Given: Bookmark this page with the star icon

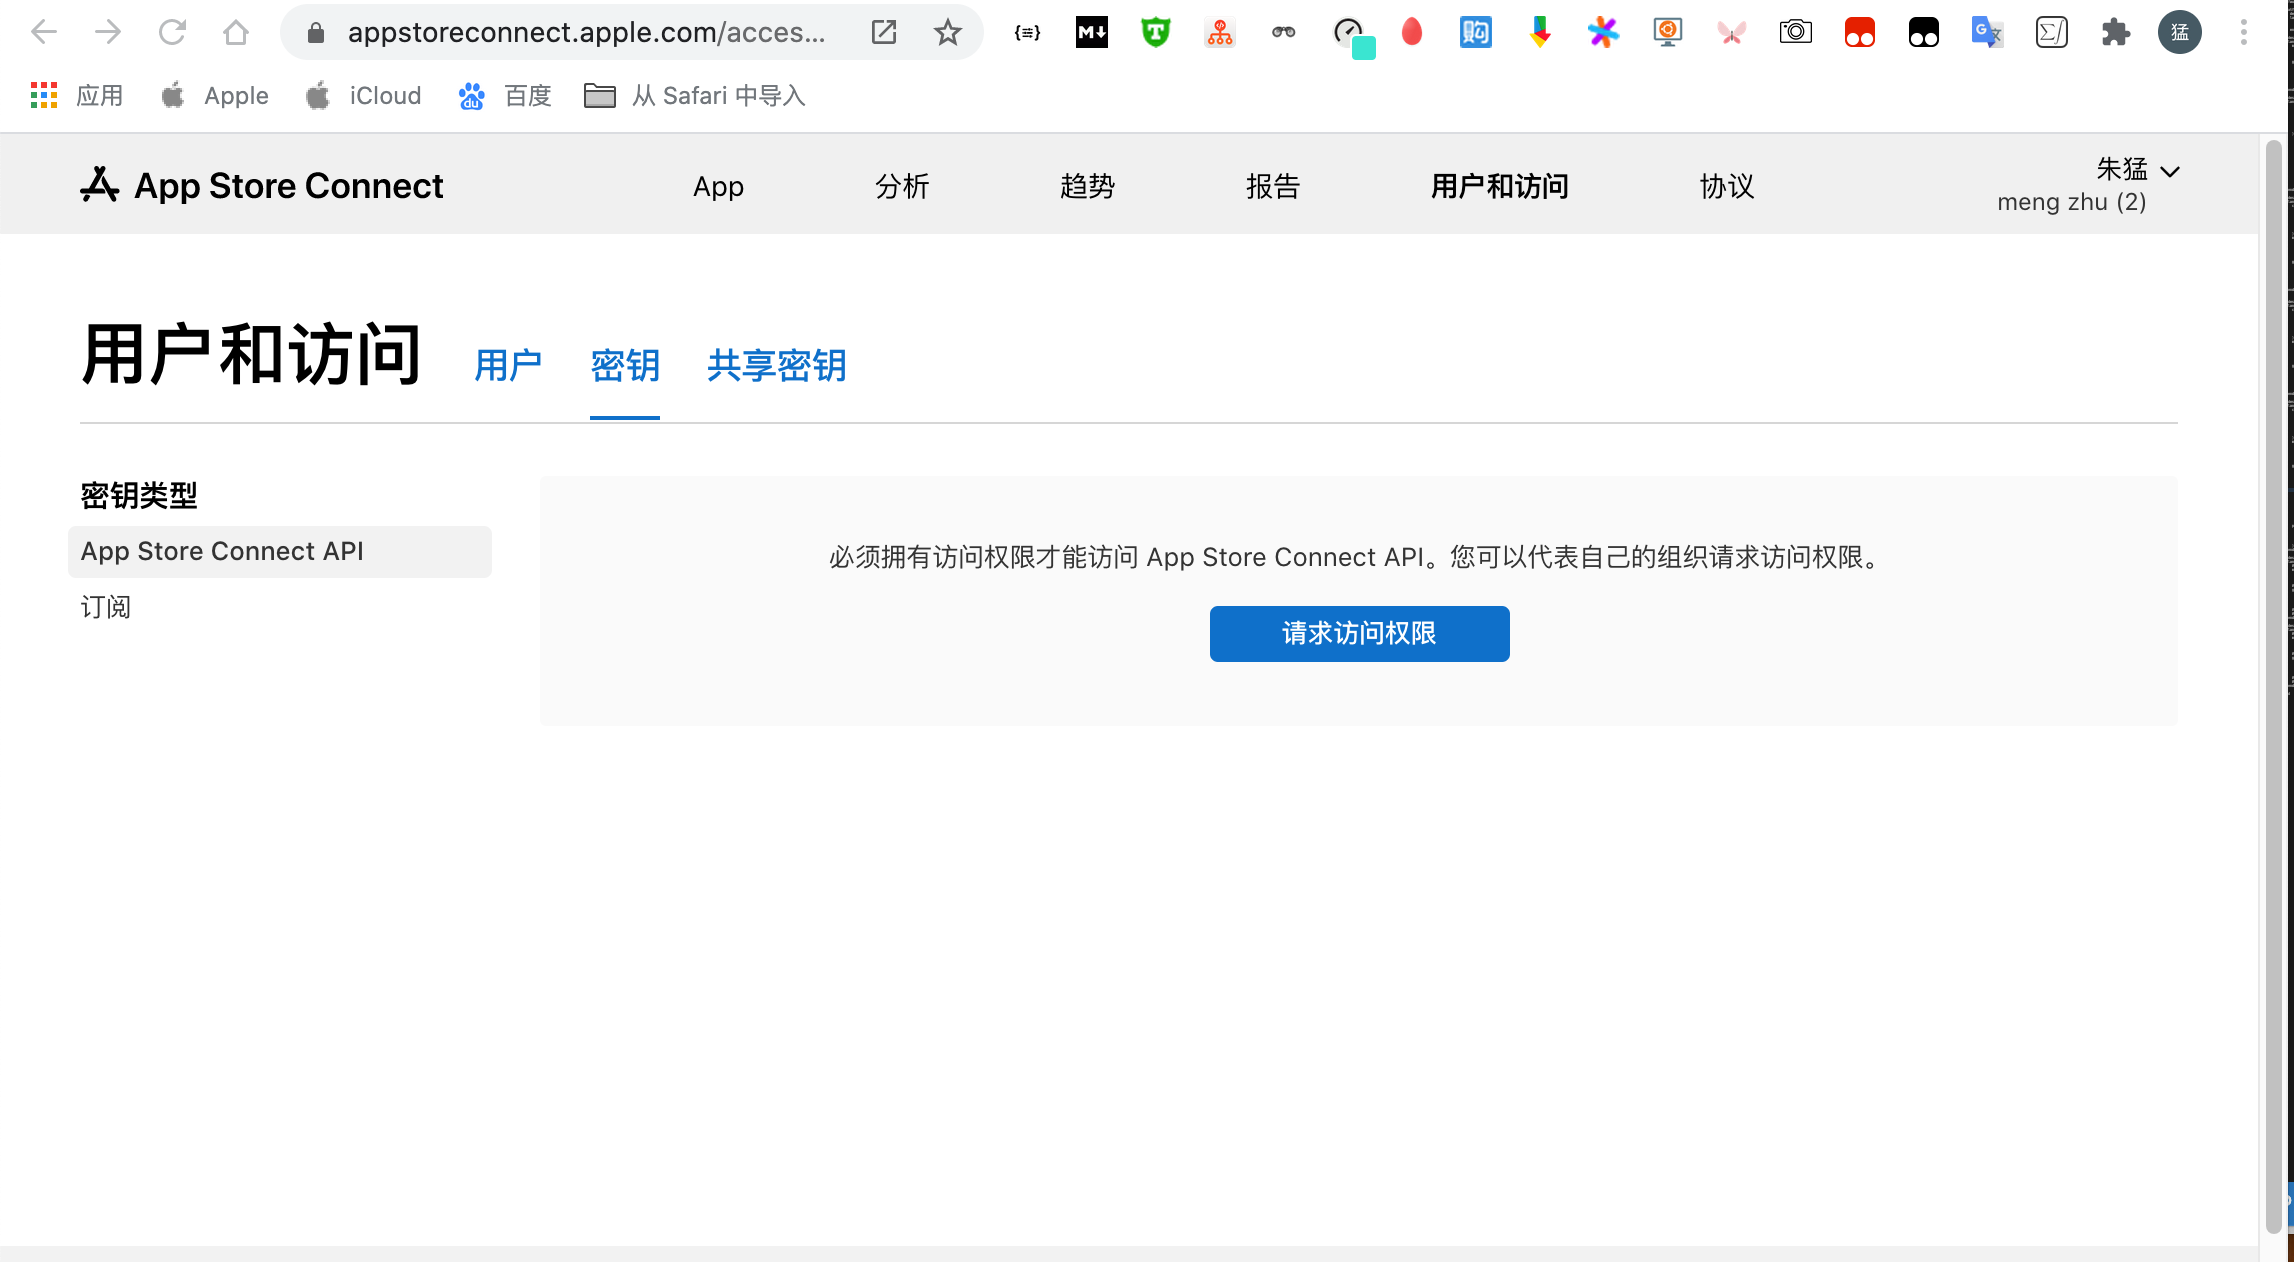Looking at the screenshot, I should tap(947, 33).
